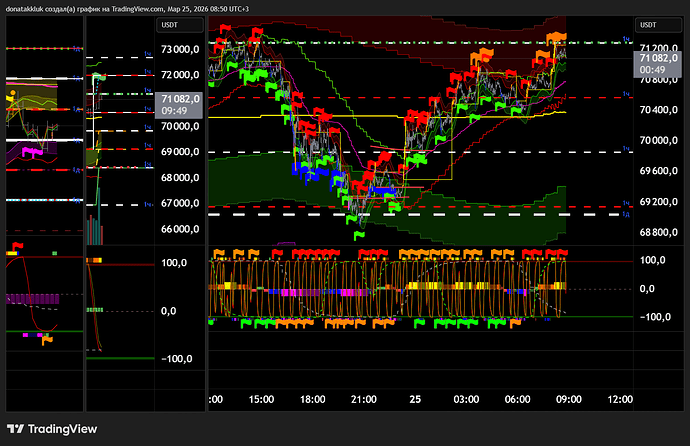Click the 68 800,0 level on the main price scale
Viewport: 690px width, 446px height.
pos(656,232)
